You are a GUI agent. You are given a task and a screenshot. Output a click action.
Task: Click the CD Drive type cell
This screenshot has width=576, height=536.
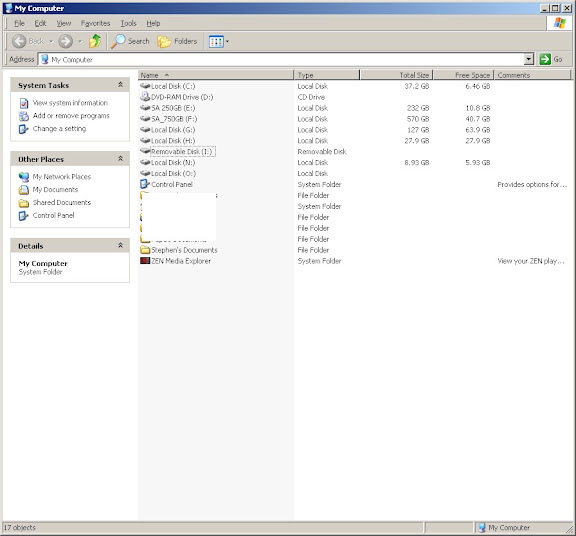coord(311,97)
